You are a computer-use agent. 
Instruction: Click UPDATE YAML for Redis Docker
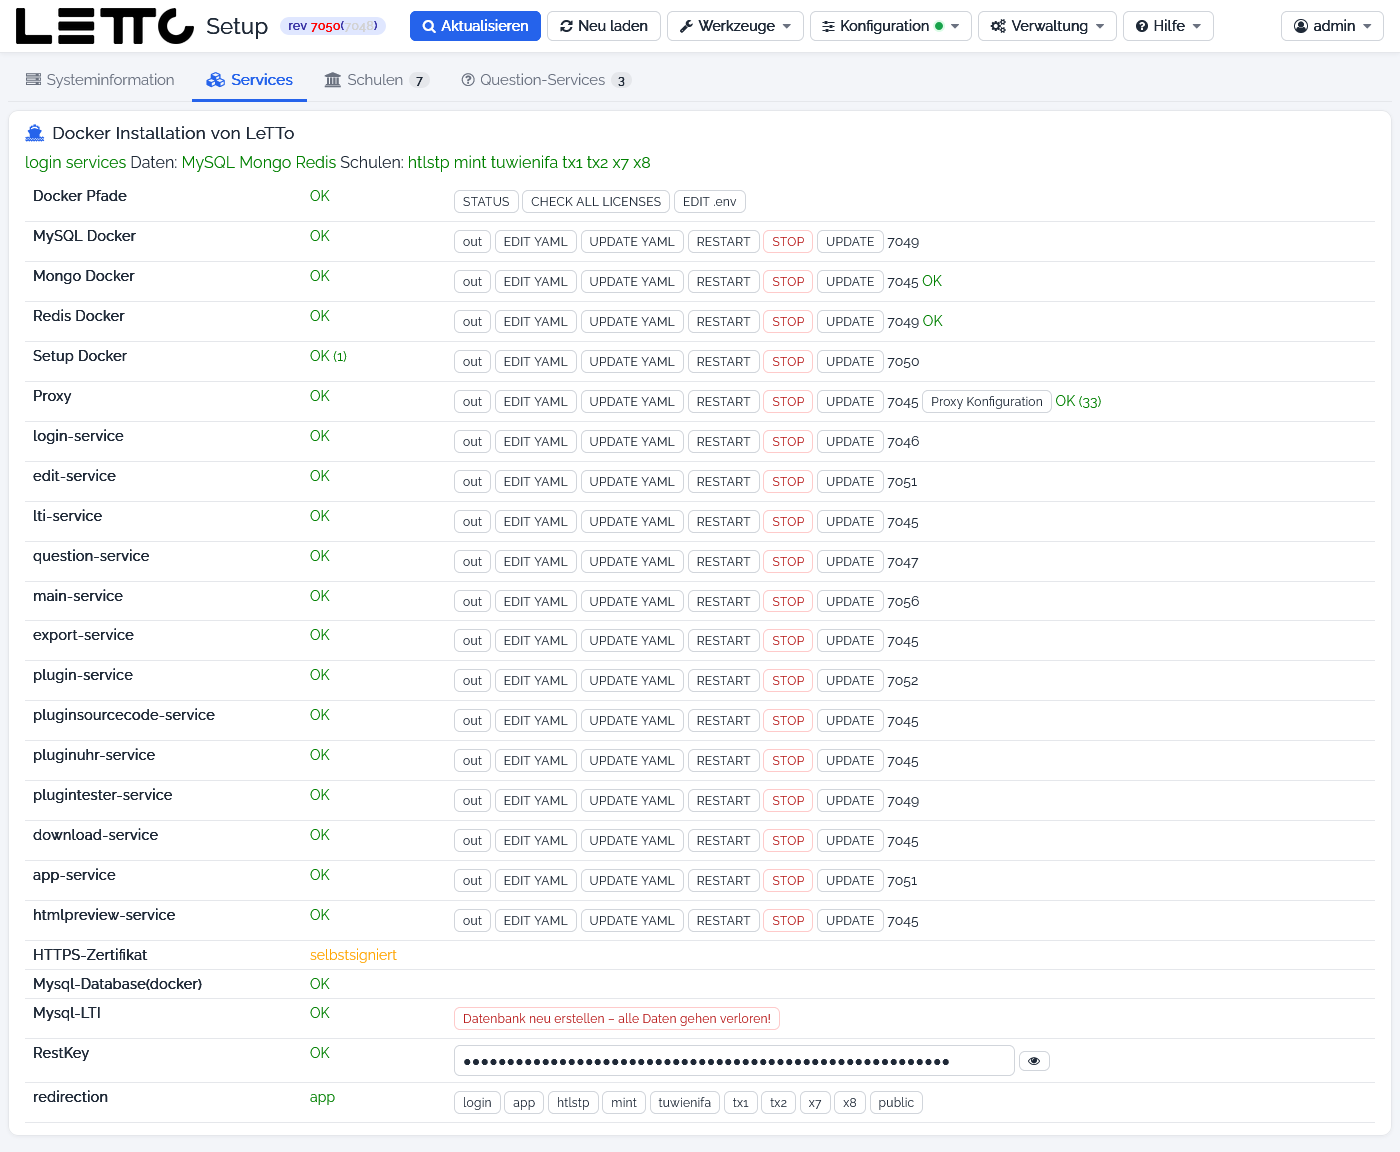click(x=632, y=322)
